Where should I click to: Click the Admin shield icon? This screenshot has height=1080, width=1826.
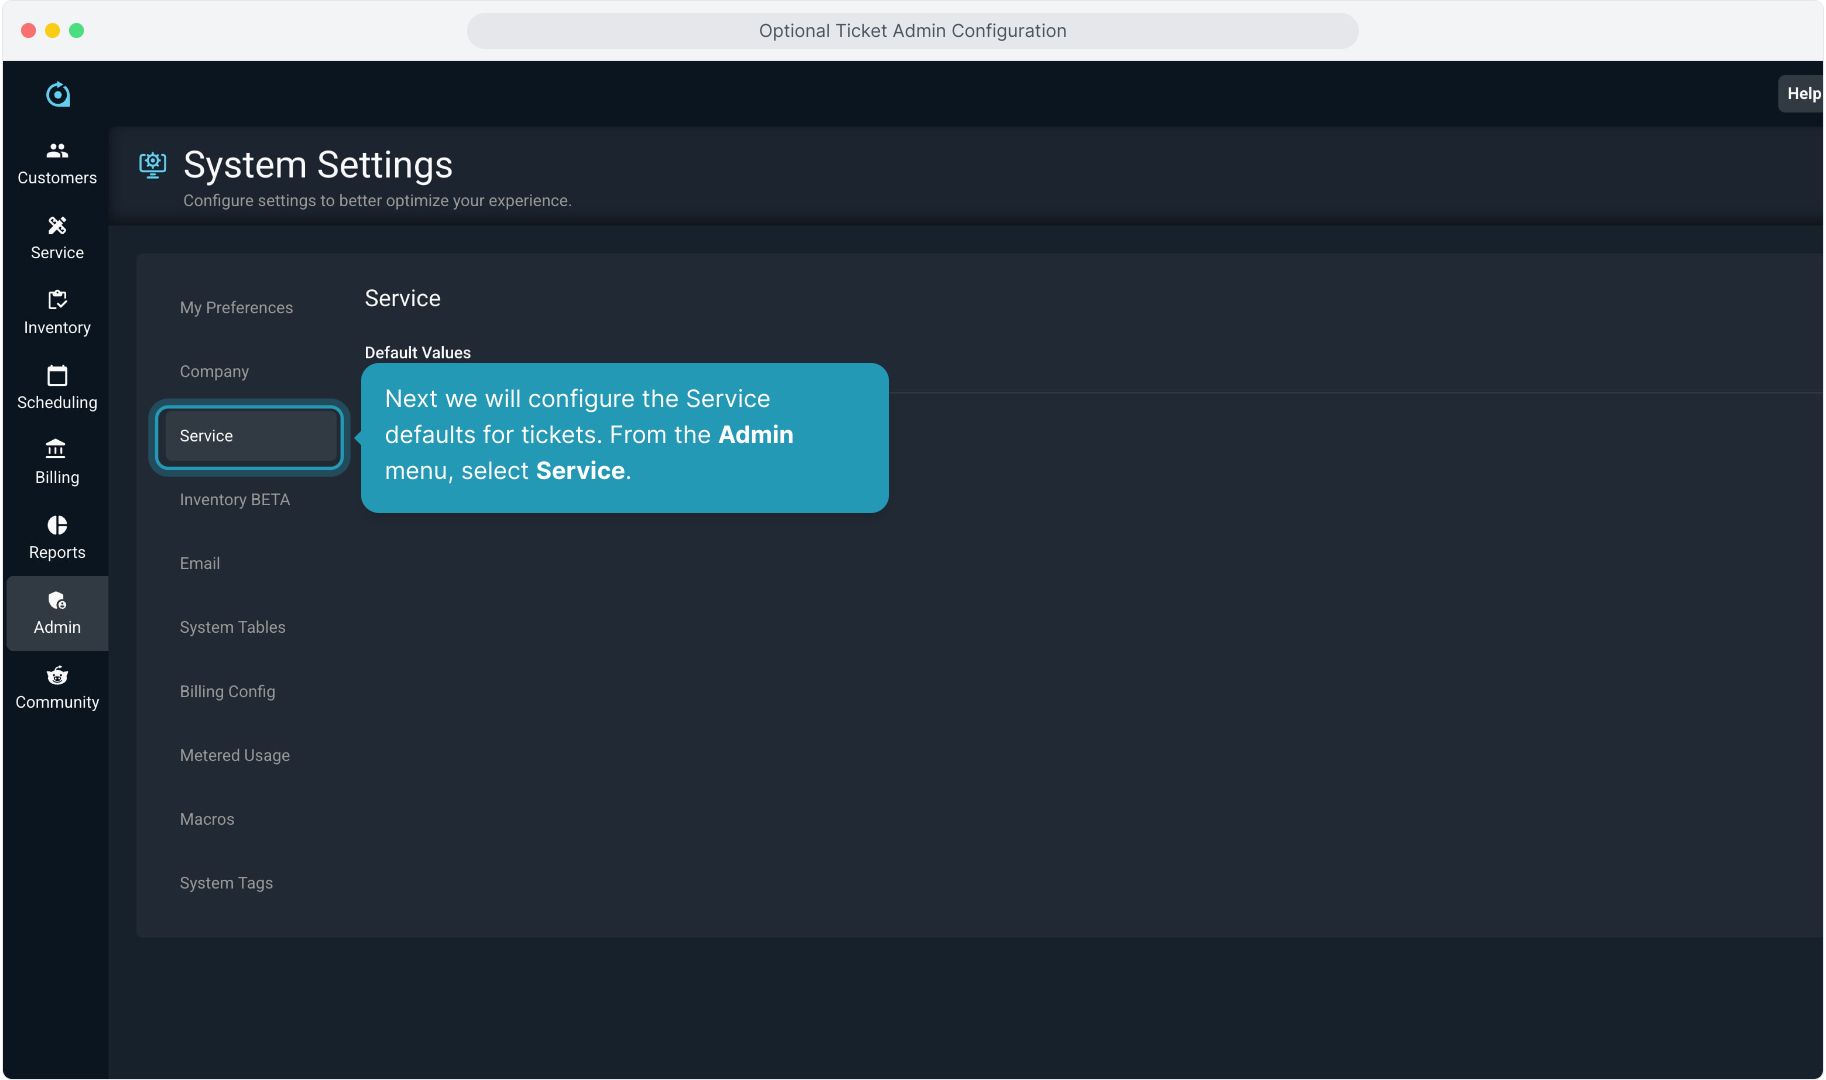(57, 601)
